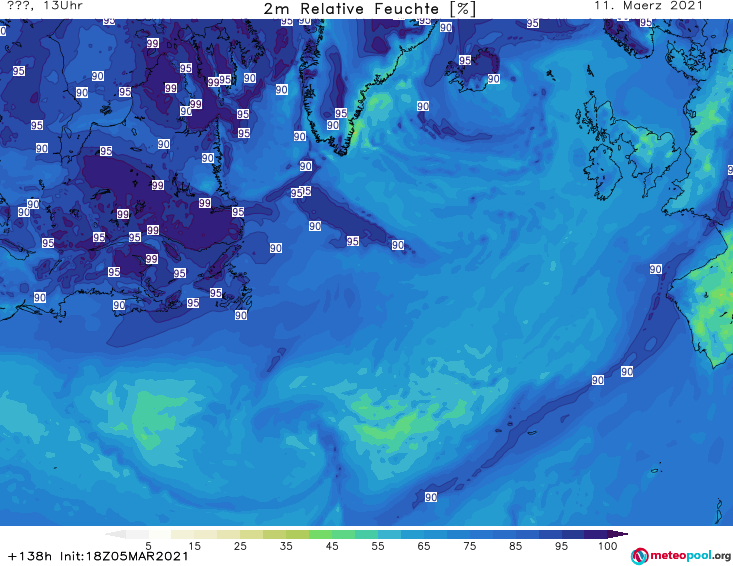
Task: Pick the pale white legend swatch above 5
Action: pyautogui.click(x=160, y=534)
